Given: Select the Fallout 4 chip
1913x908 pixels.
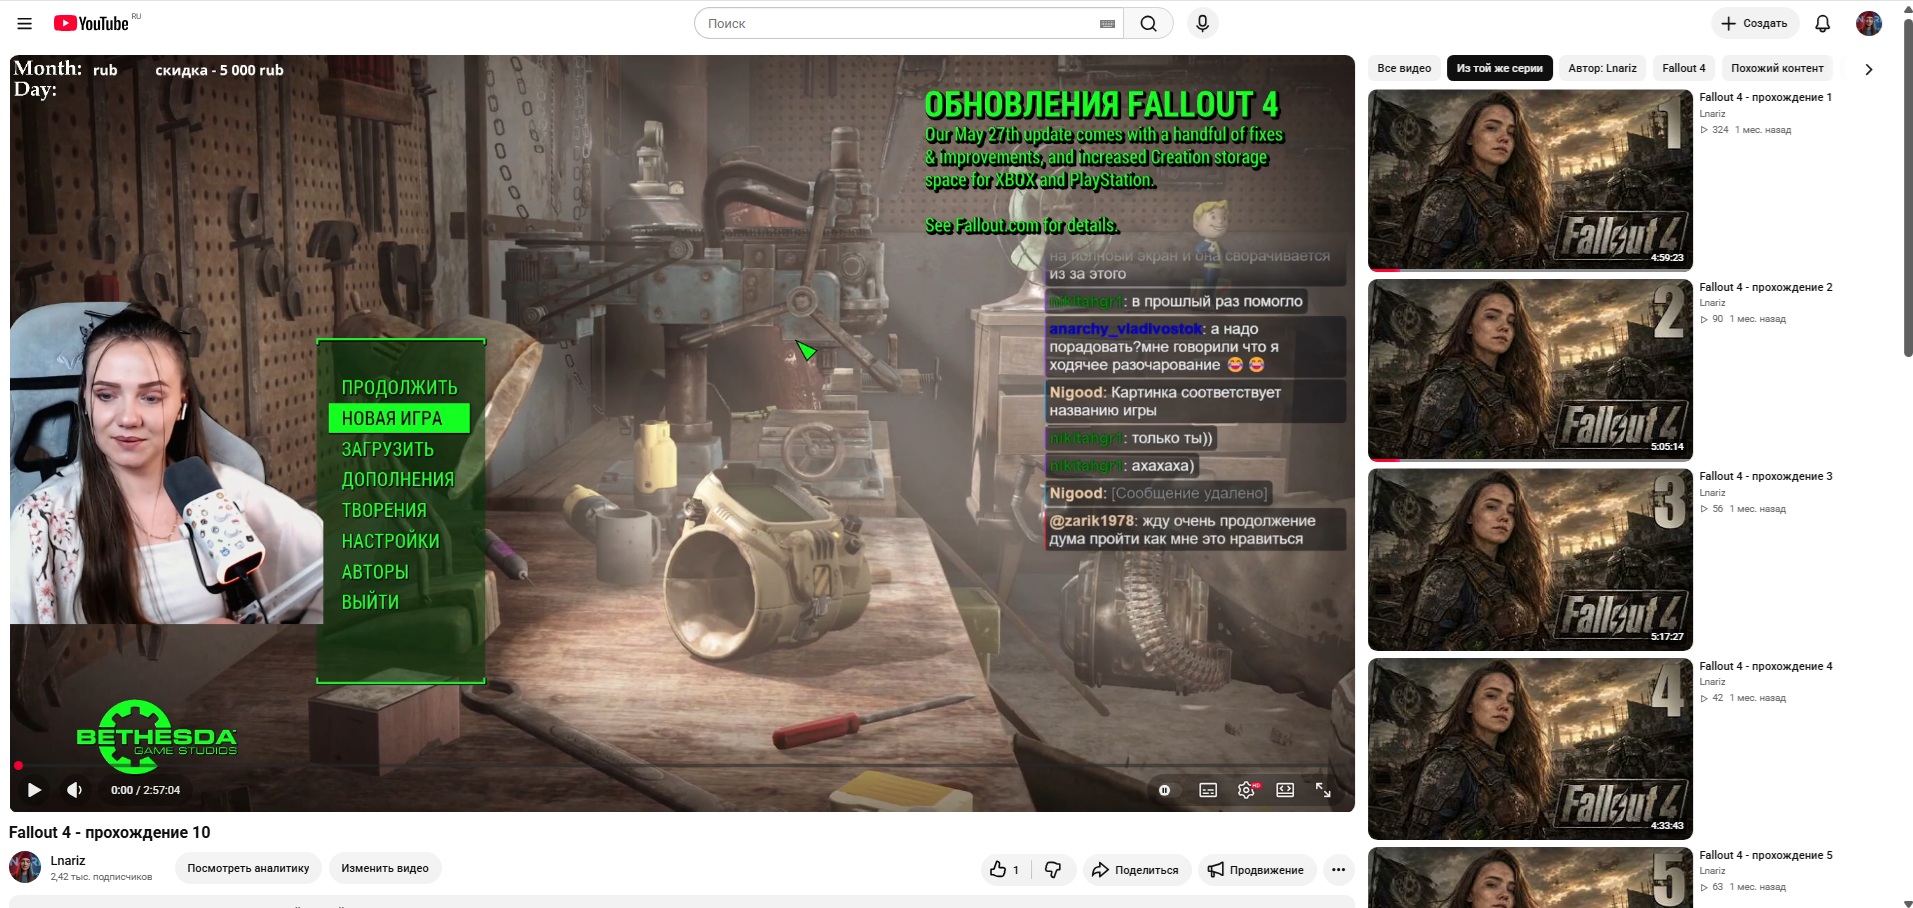Looking at the screenshot, I should pyautogui.click(x=1684, y=68).
